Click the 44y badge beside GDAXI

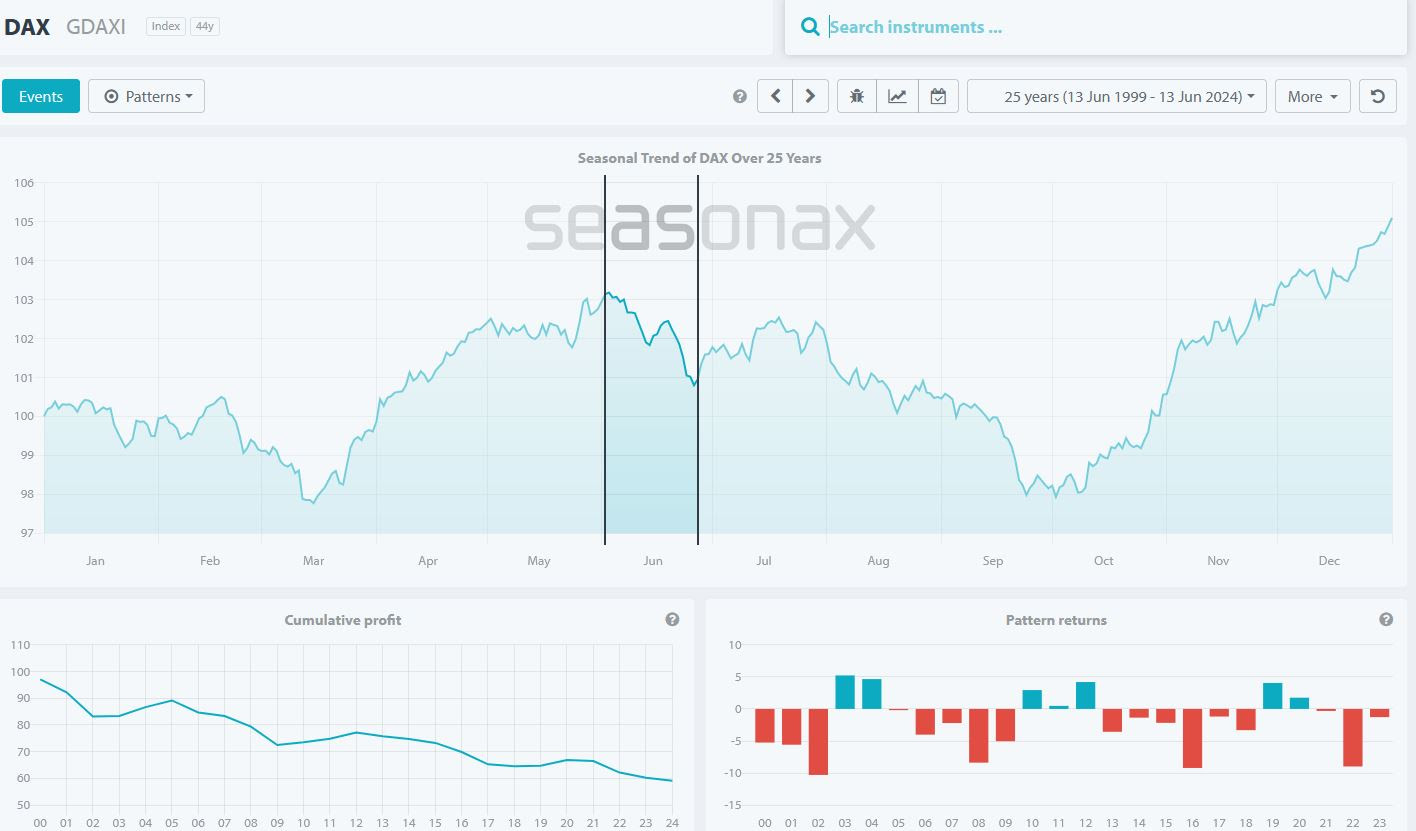204,26
